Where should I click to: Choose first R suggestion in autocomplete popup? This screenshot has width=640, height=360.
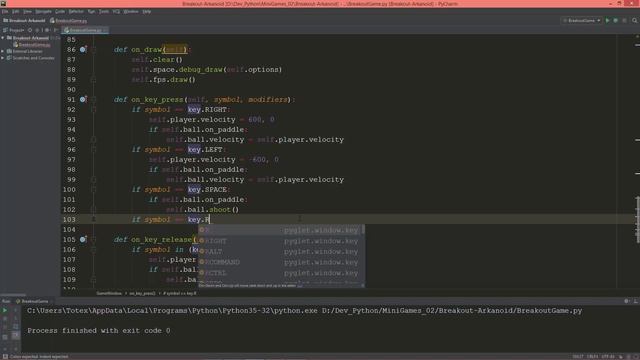[x=281, y=230]
